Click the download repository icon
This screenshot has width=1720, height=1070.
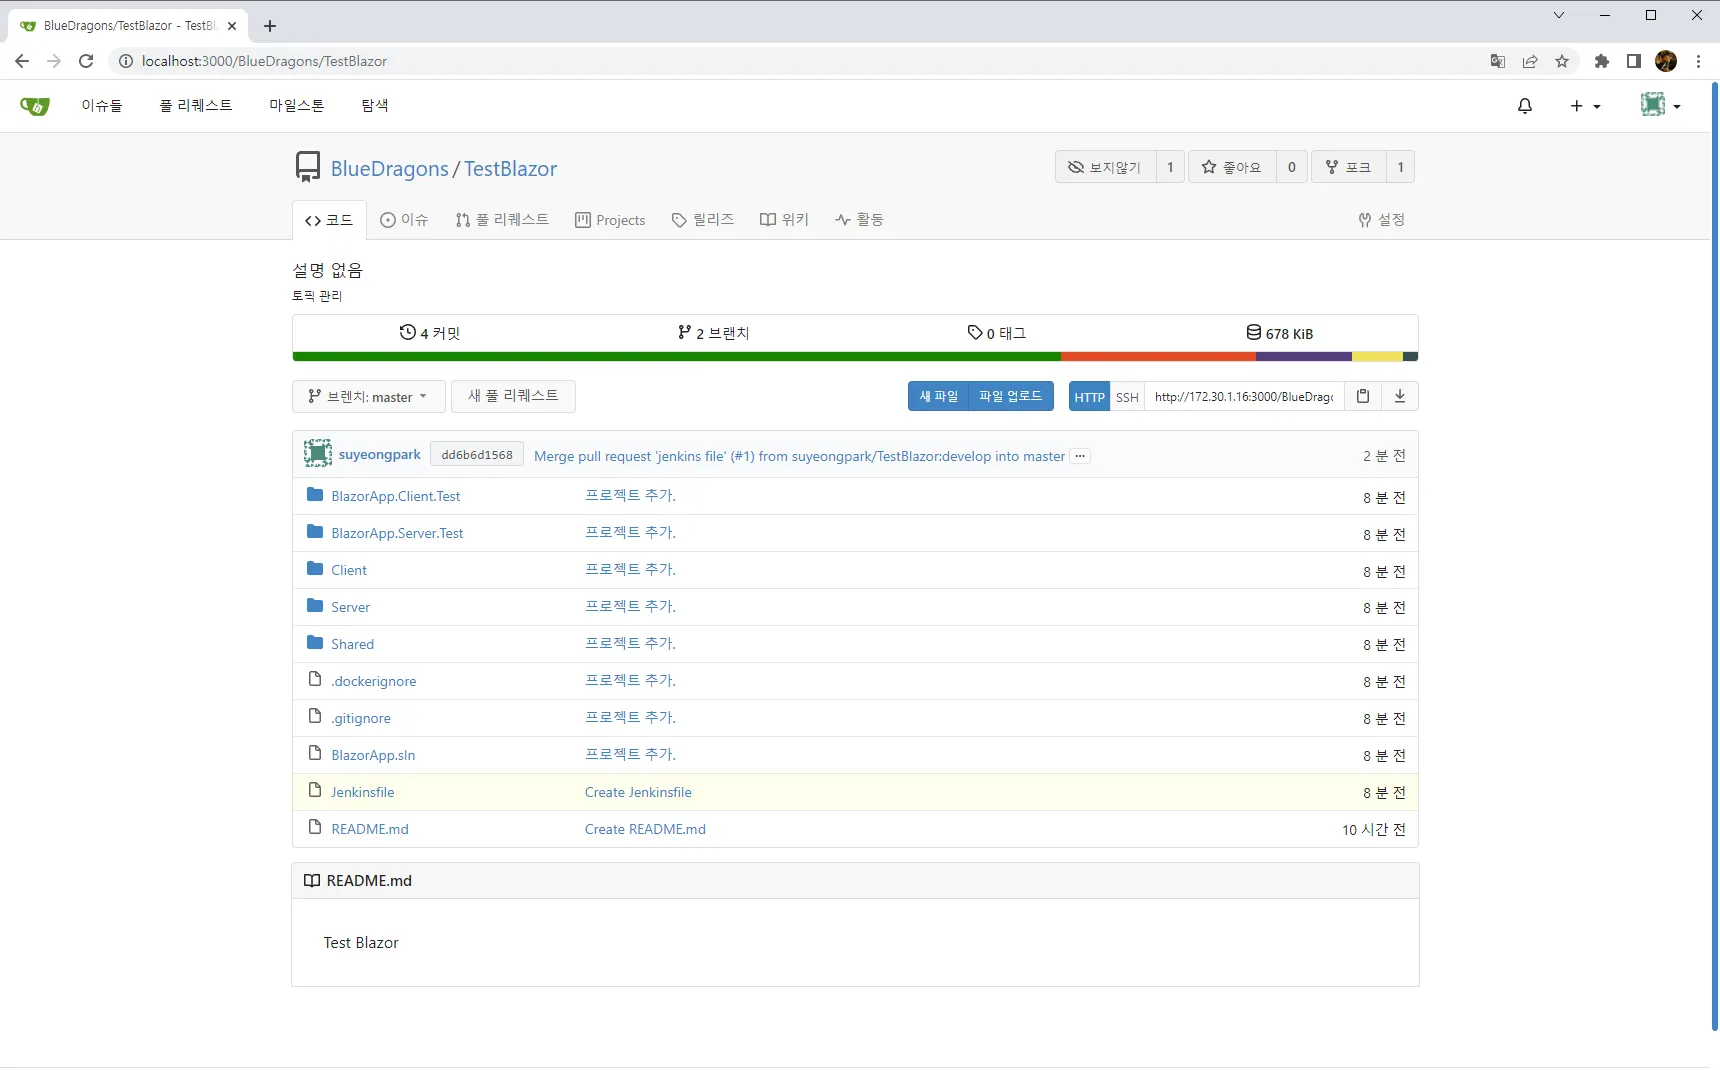tap(1399, 396)
